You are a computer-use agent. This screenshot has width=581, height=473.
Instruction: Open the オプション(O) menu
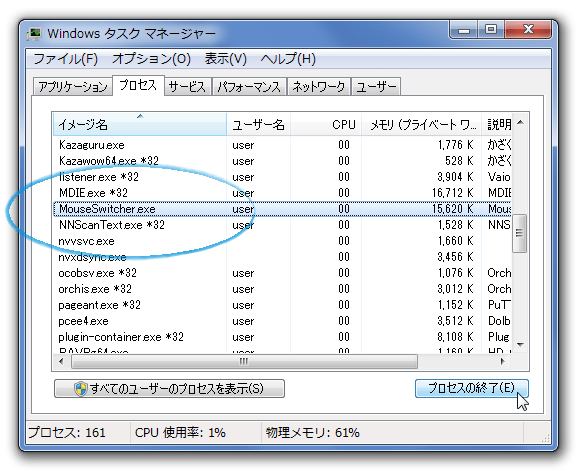point(151,59)
